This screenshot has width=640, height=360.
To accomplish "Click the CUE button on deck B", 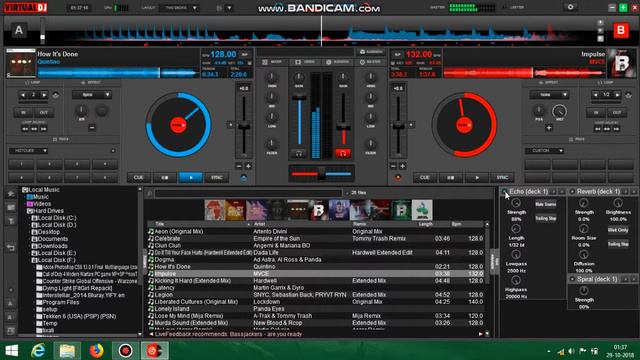I will coord(425,178).
